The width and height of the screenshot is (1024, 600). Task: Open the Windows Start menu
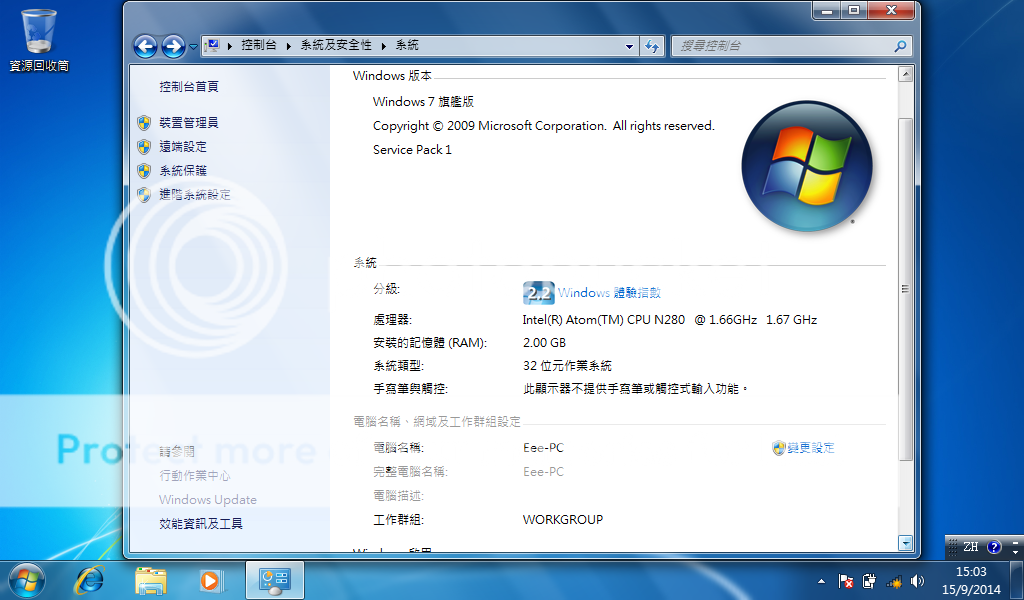[27, 580]
